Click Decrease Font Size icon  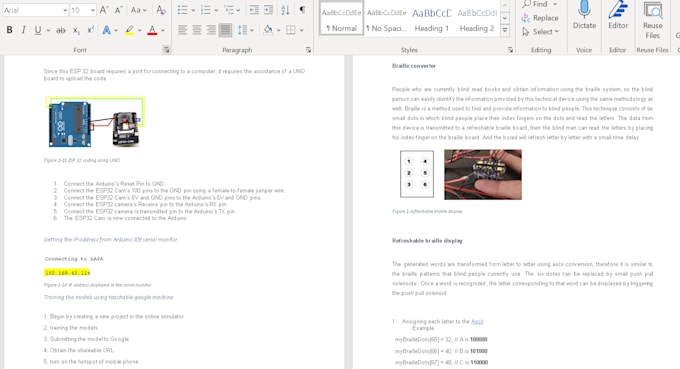[118, 10]
